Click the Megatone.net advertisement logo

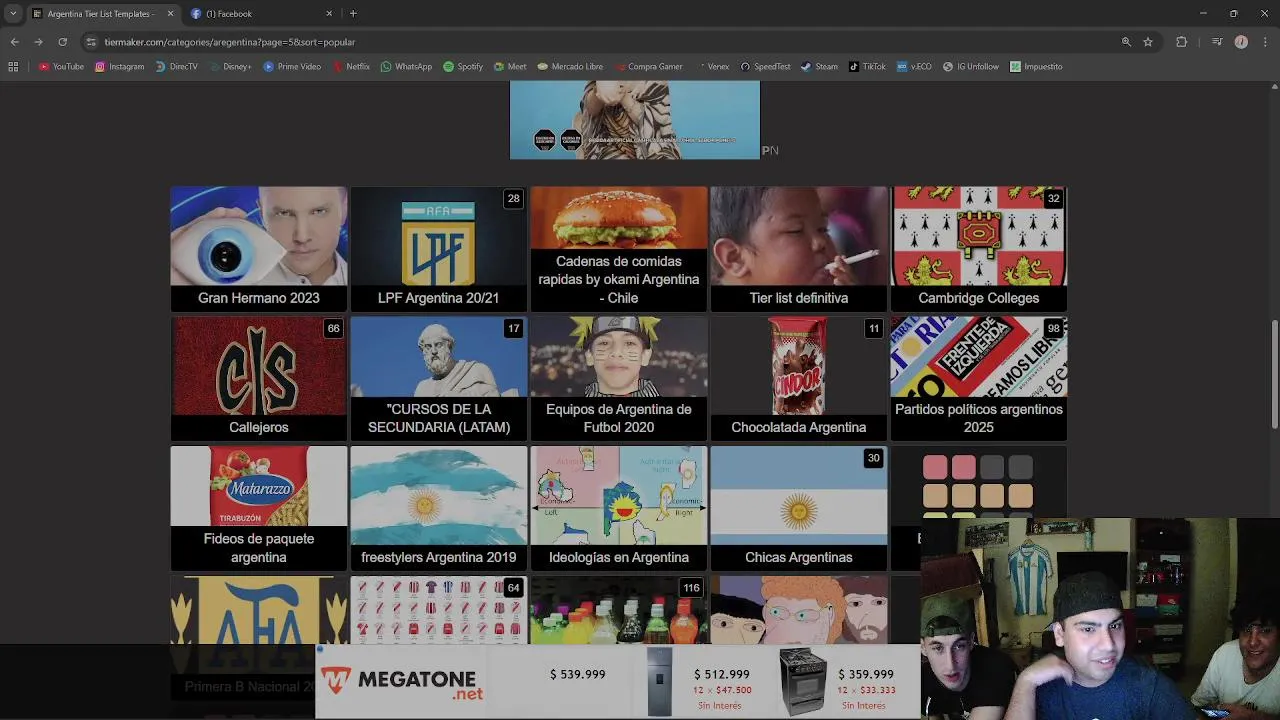[x=403, y=682]
